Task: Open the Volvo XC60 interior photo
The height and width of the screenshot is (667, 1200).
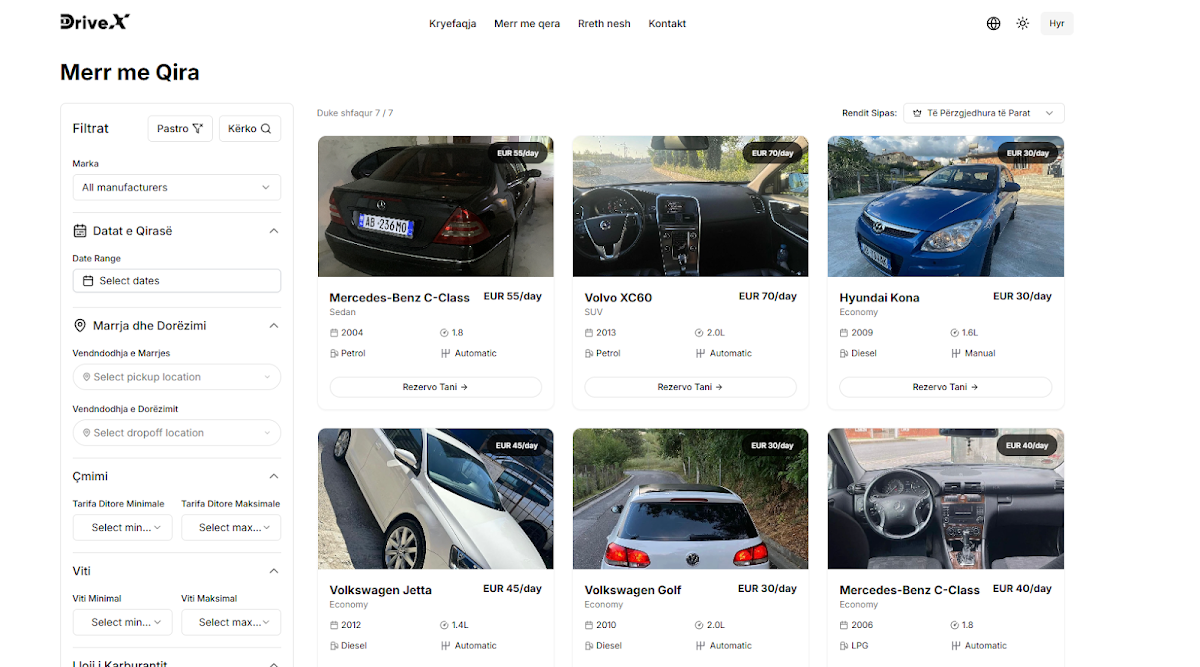Action: tap(691, 206)
